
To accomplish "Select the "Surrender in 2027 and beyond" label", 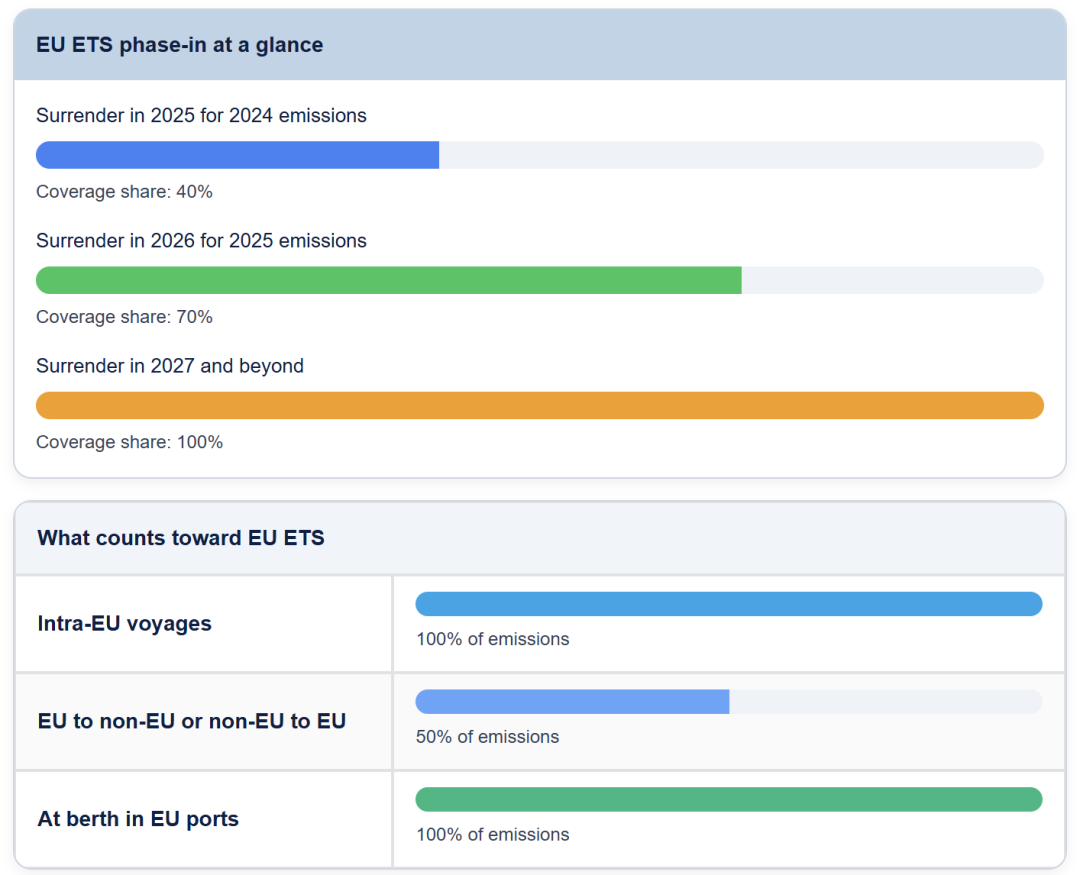I will 170,366.
